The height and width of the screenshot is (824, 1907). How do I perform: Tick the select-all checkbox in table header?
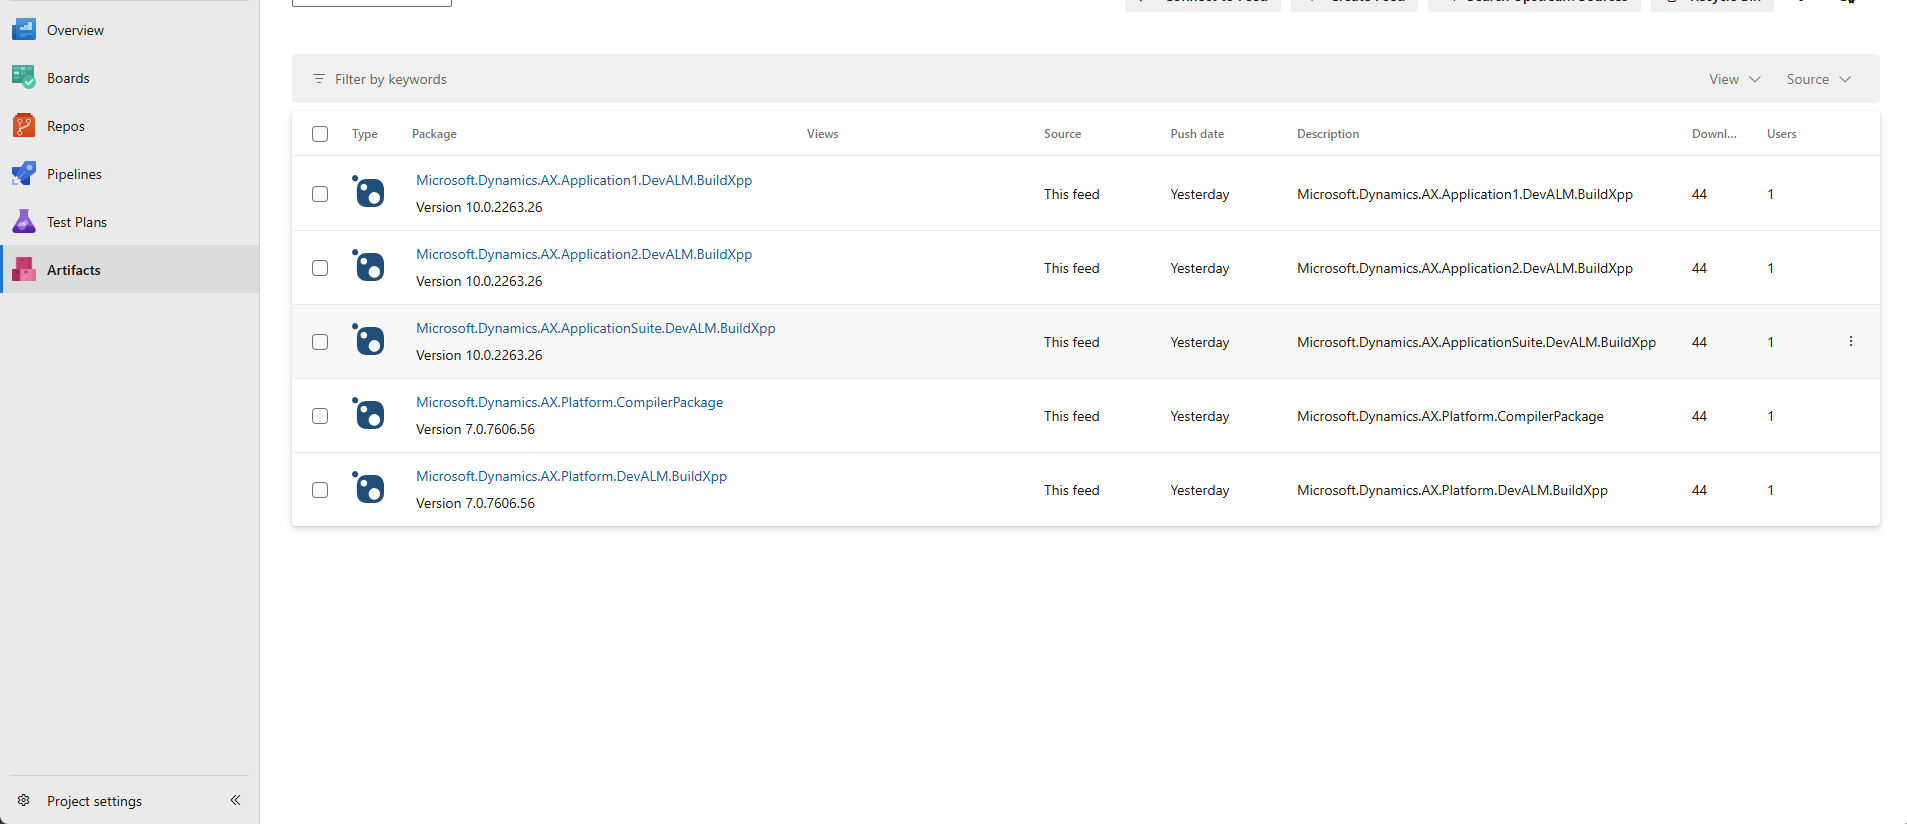(320, 134)
